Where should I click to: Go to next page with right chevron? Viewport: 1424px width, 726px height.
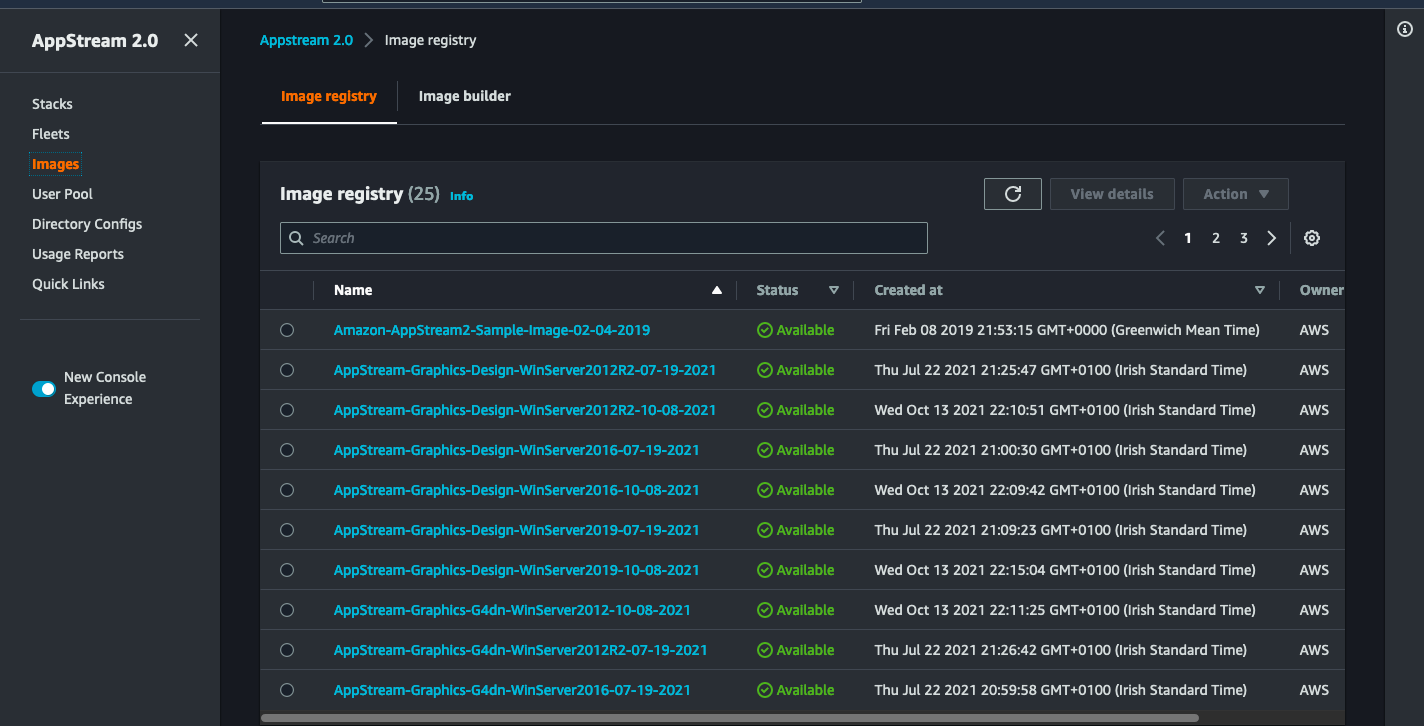1272,238
